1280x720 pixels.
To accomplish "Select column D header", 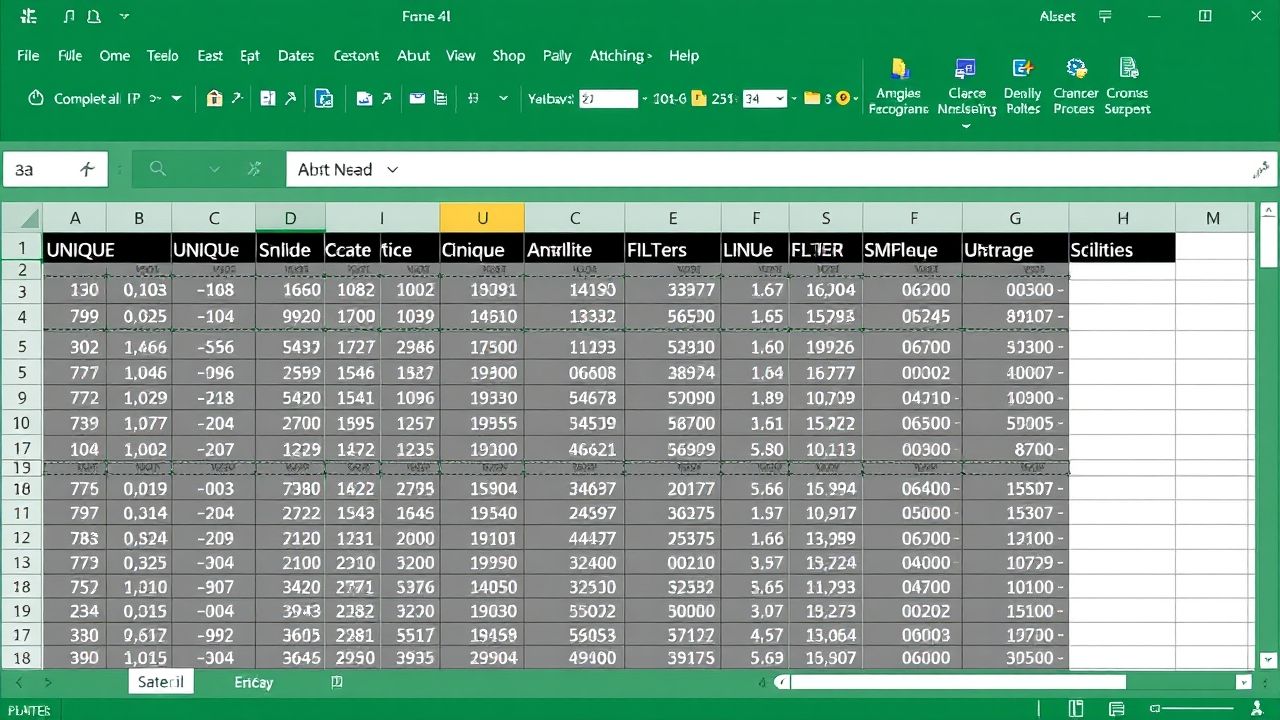I will [x=290, y=218].
